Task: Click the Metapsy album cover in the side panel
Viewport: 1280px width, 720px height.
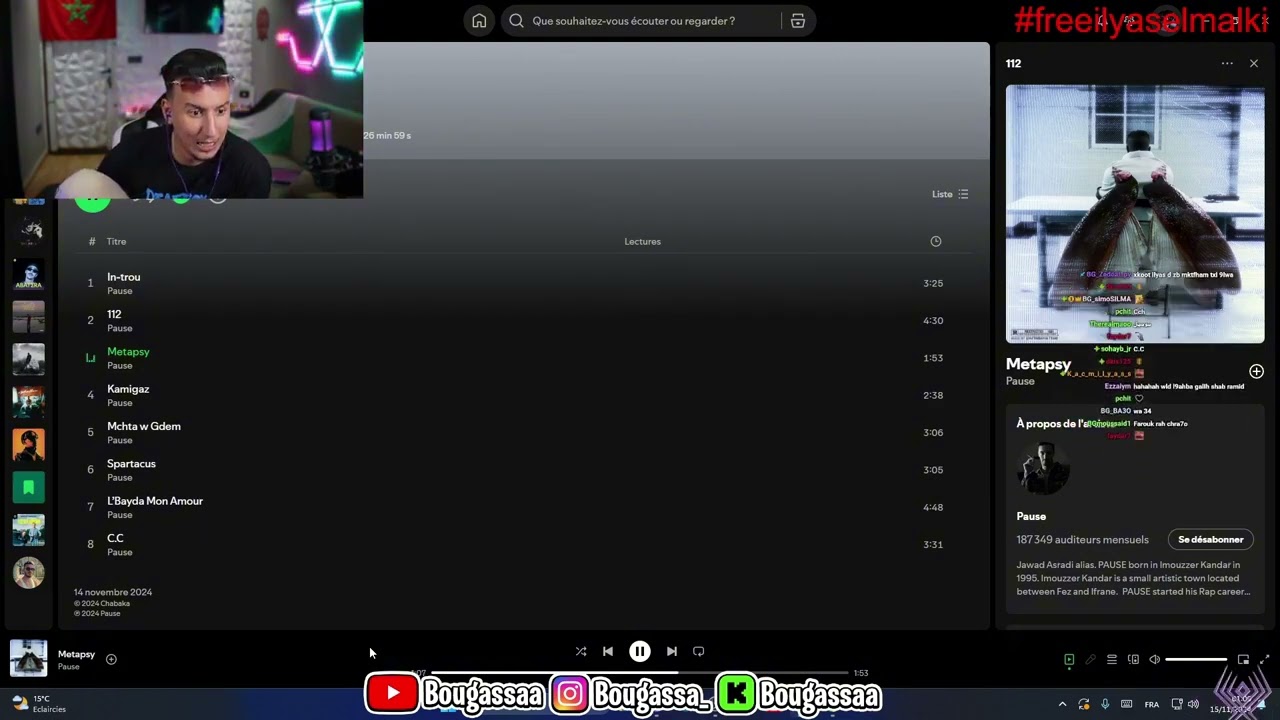Action: click(x=1135, y=214)
